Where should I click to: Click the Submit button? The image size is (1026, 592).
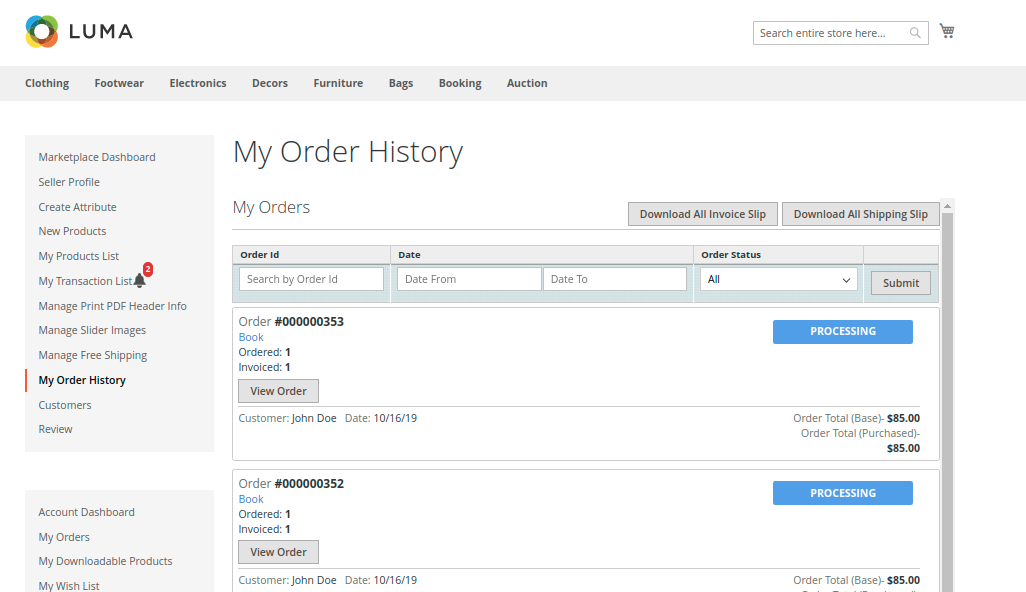[x=899, y=282]
